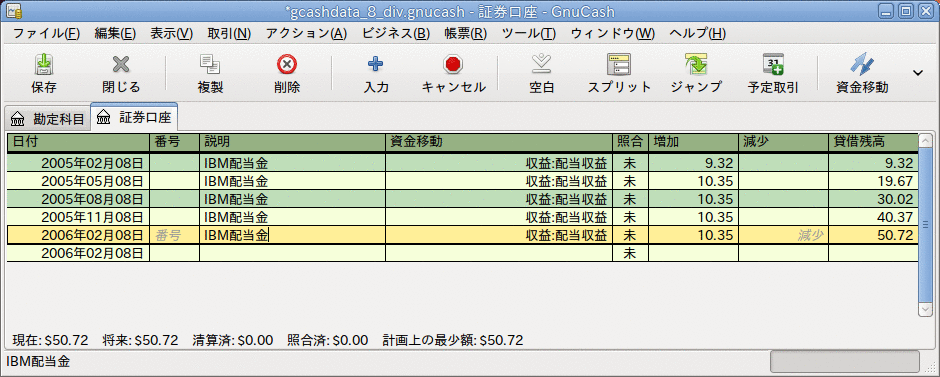Click the ジャンプ (Jump) toolbar icon
940x377 pixels.
click(696, 64)
